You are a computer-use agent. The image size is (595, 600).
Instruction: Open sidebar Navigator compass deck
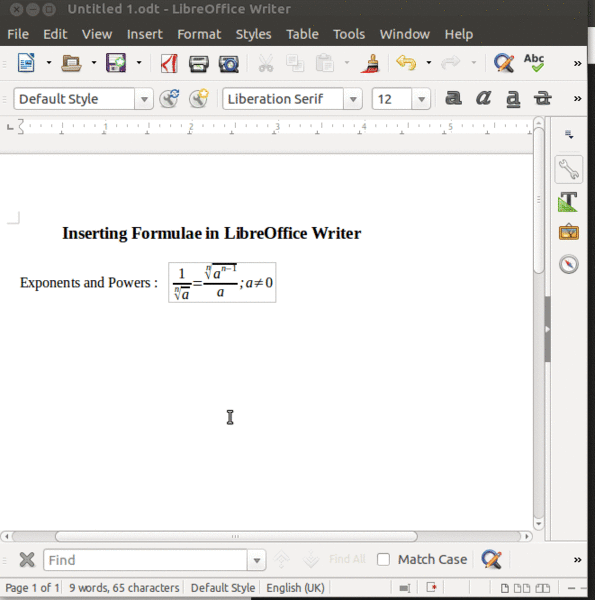[569, 264]
